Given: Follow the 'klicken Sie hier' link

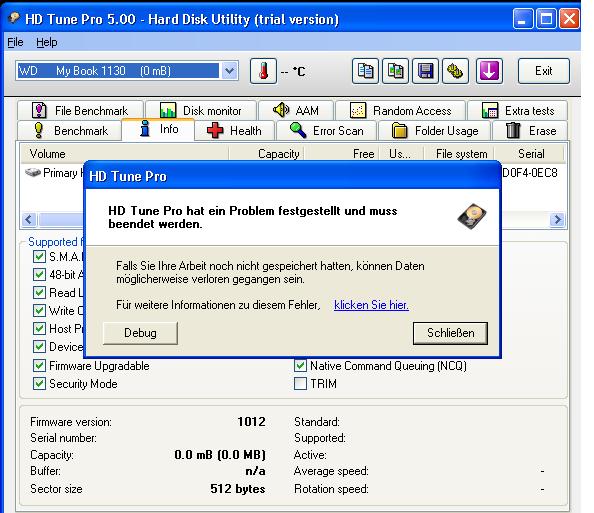Looking at the screenshot, I should 371,305.
